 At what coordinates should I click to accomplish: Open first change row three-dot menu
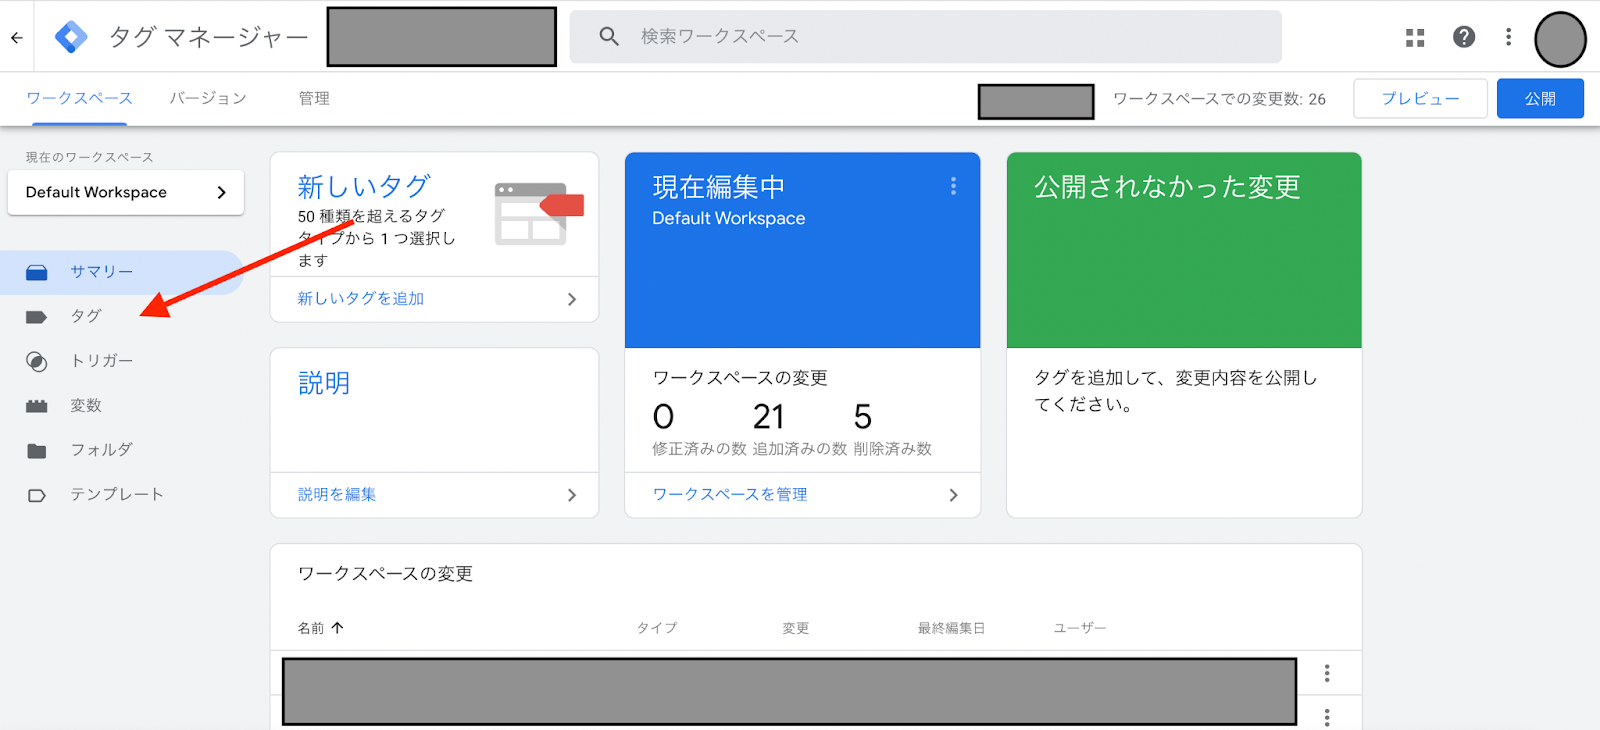tap(1327, 673)
